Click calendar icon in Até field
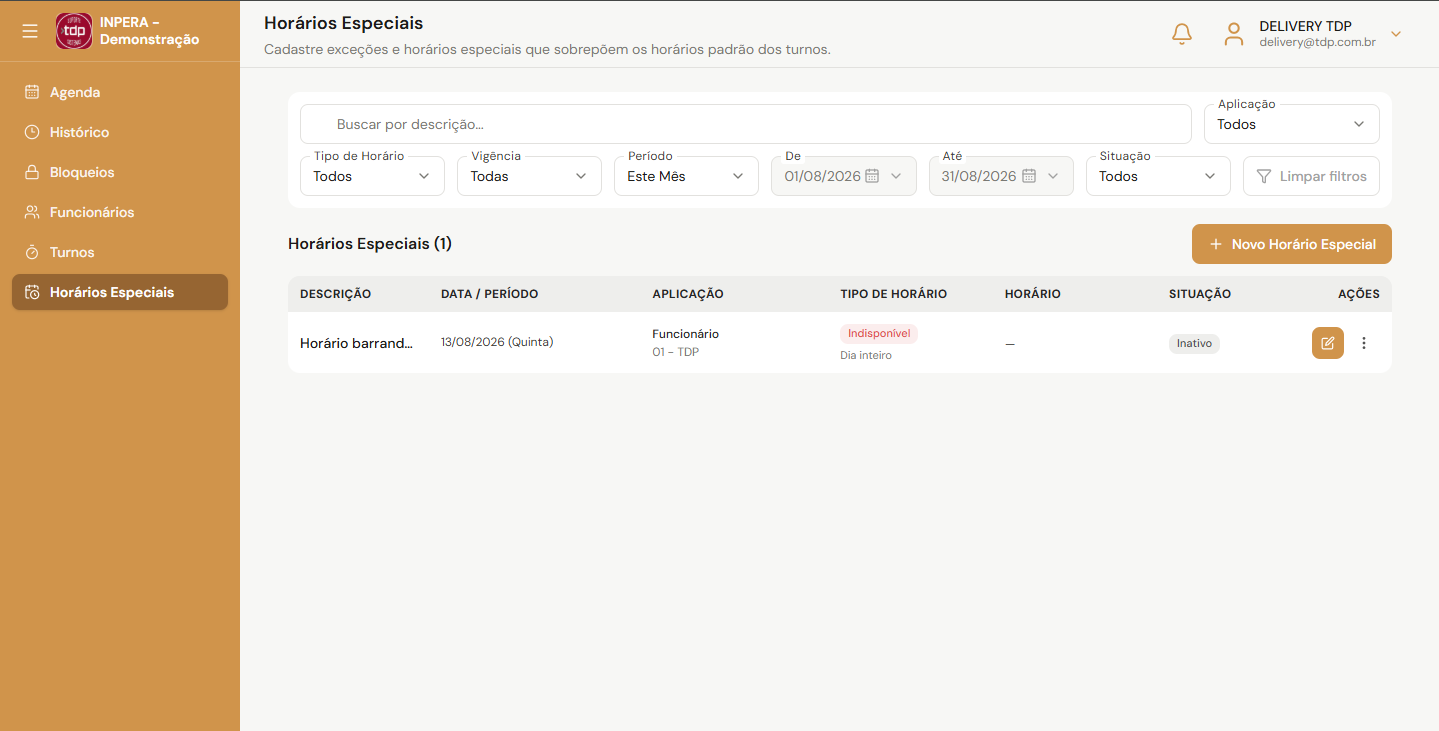The image size is (1439, 731). (1029, 176)
